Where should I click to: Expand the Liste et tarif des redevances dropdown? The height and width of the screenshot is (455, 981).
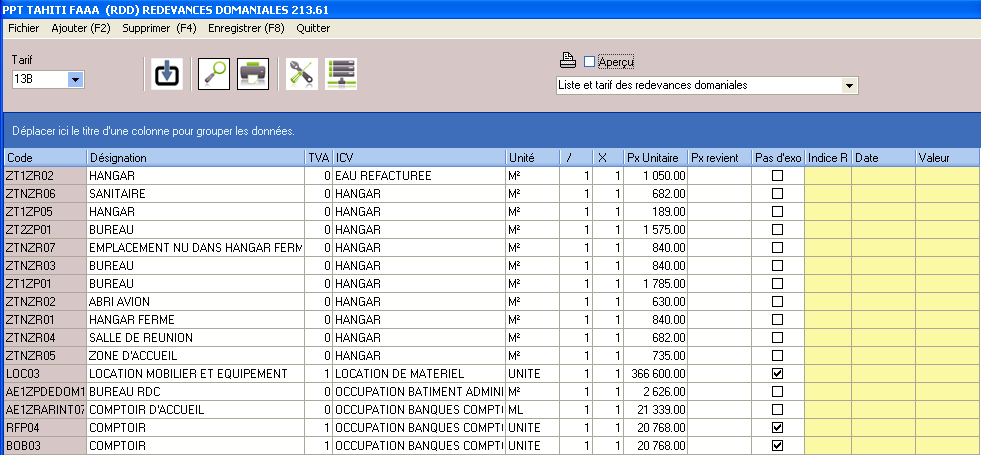[x=850, y=86]
